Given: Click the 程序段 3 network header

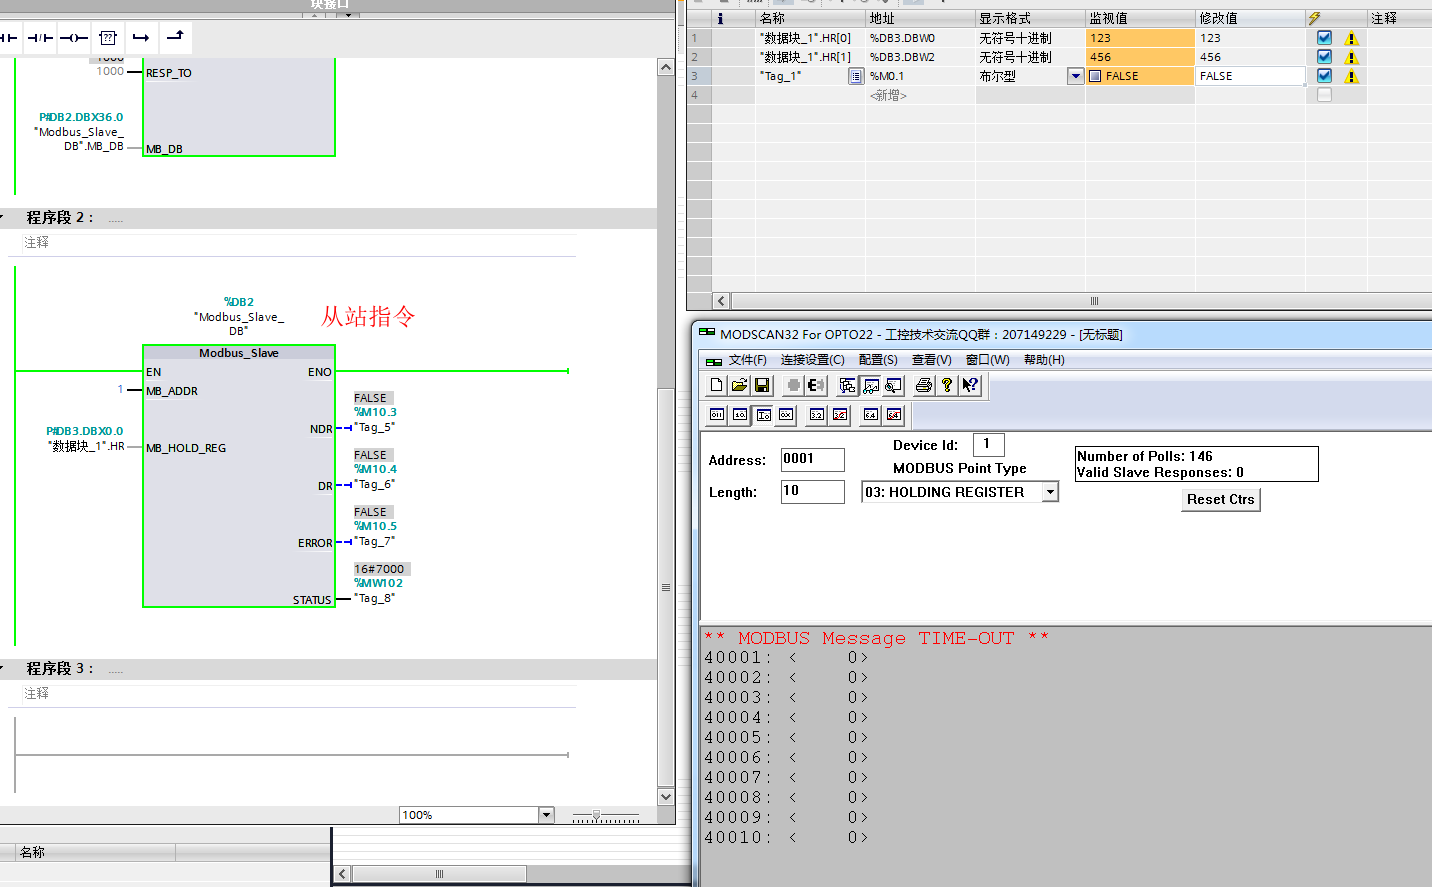Looking at the screenshot, I should (x=60, y=668).
